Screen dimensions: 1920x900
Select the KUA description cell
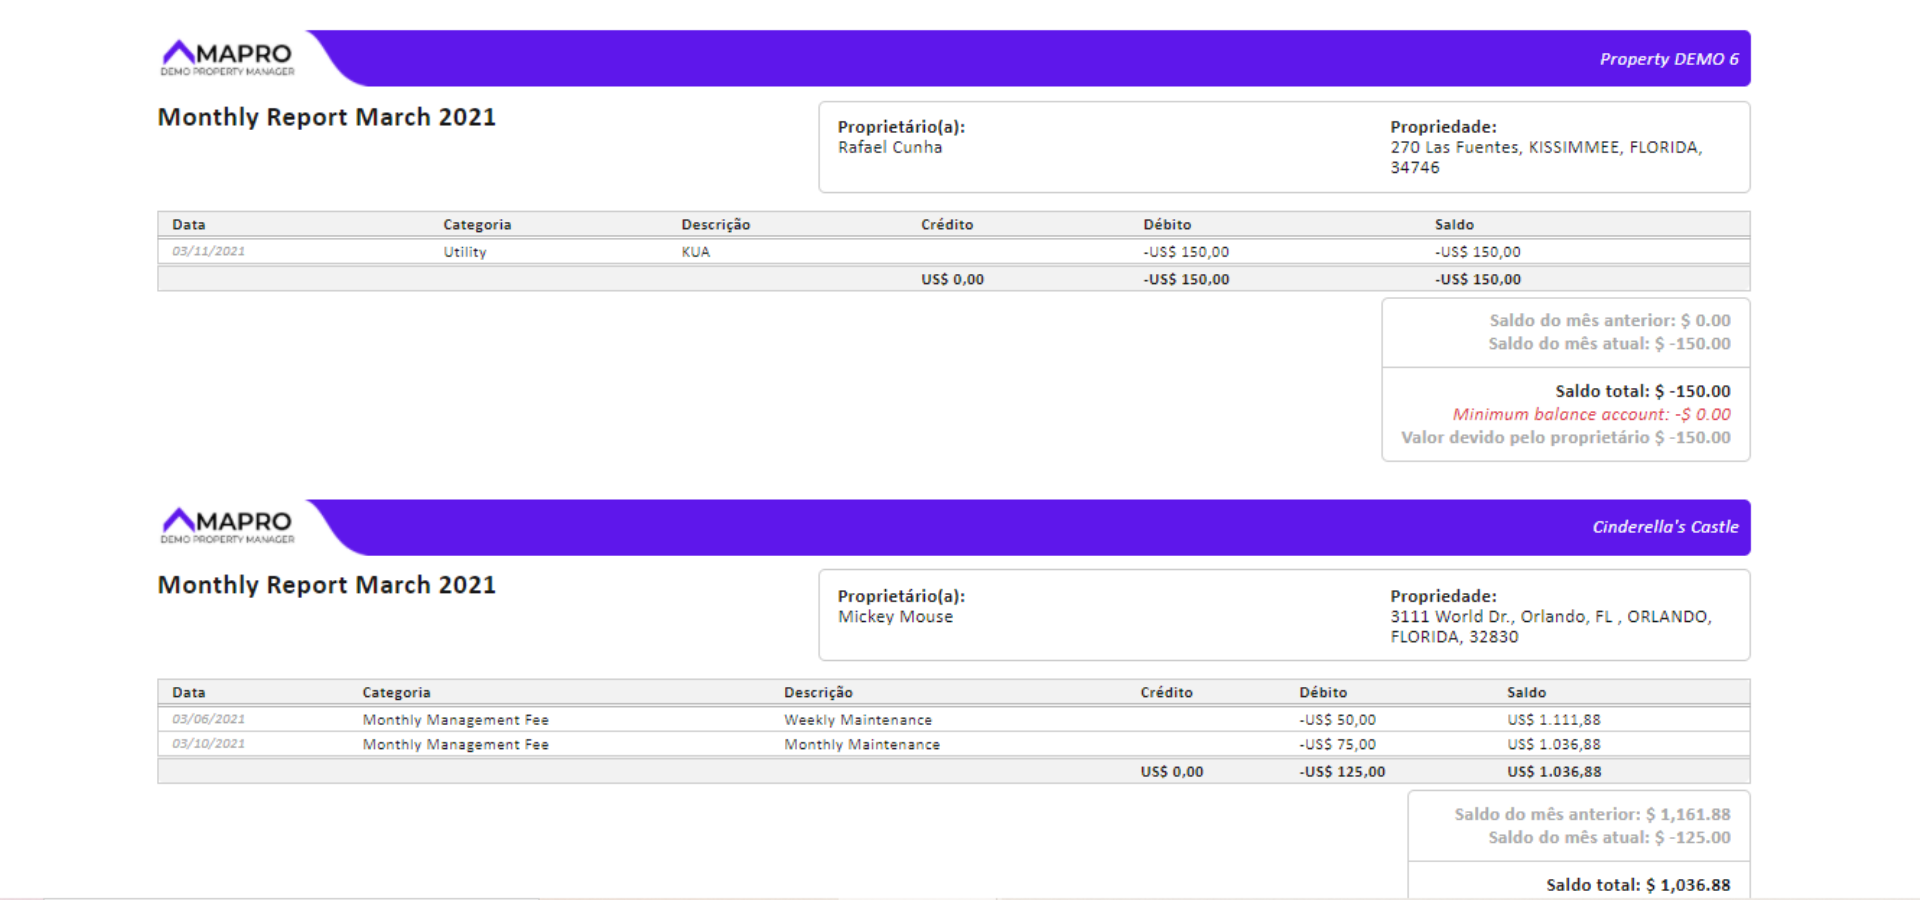point(695,252)
